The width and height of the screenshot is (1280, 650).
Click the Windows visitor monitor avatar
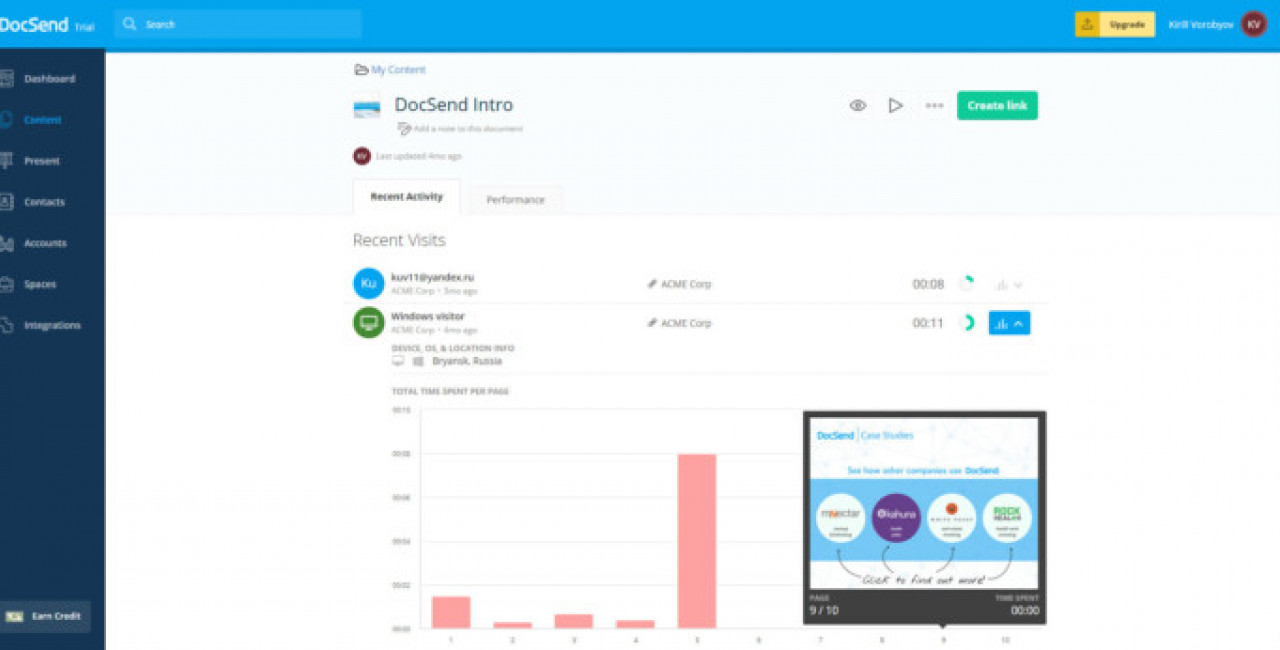[x=369, y=323]
